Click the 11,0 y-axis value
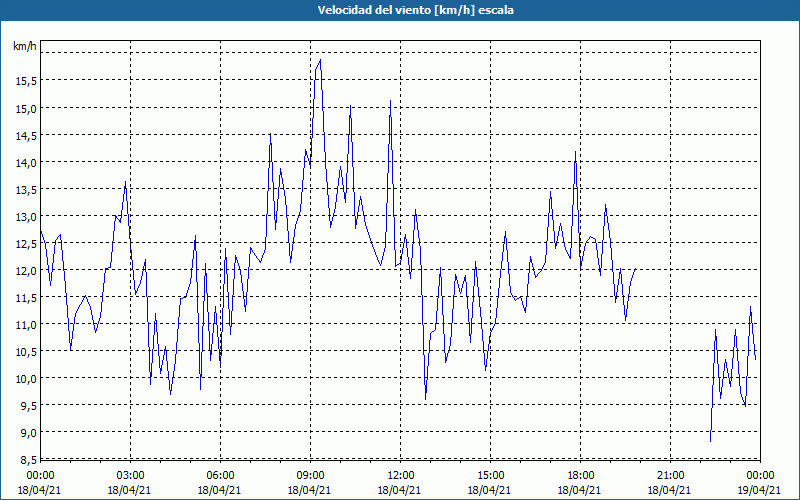 coord(24,325)
